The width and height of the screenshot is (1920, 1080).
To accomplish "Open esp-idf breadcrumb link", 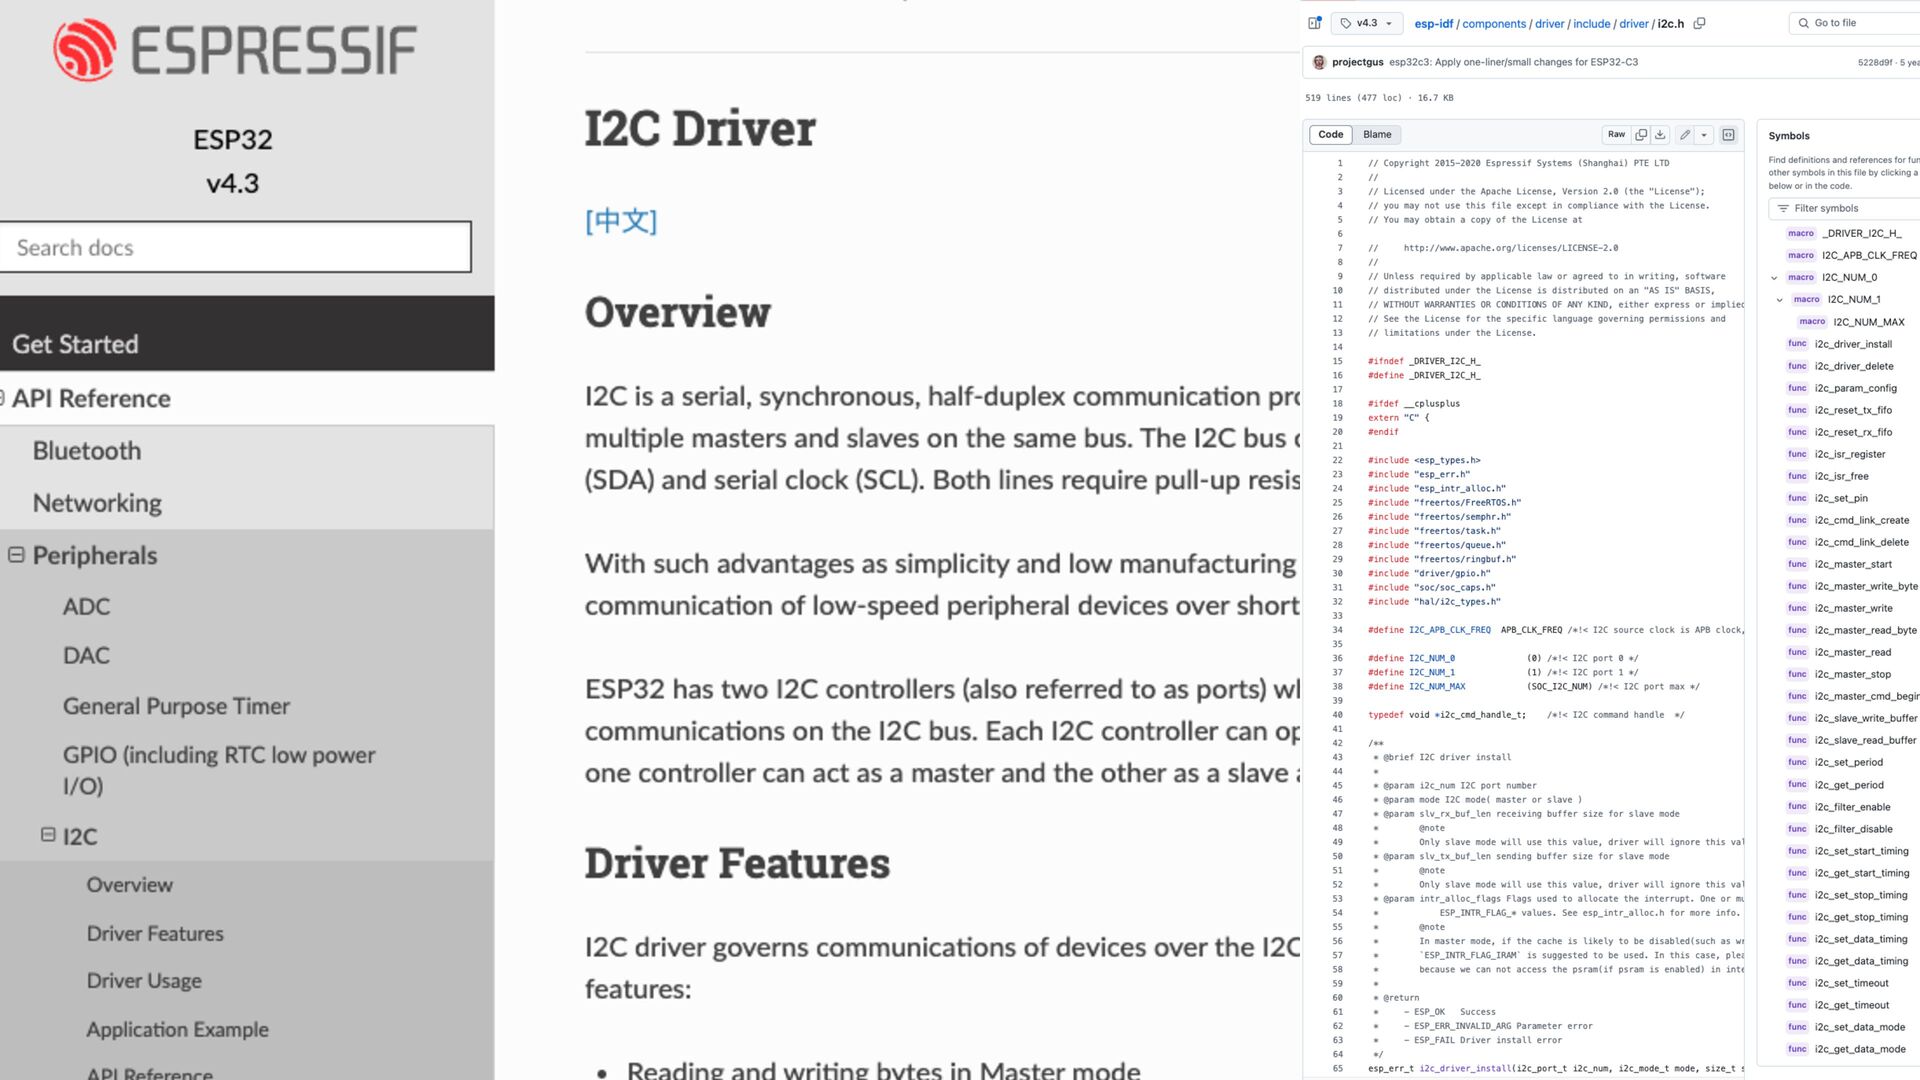I will tap(1433, 23).
